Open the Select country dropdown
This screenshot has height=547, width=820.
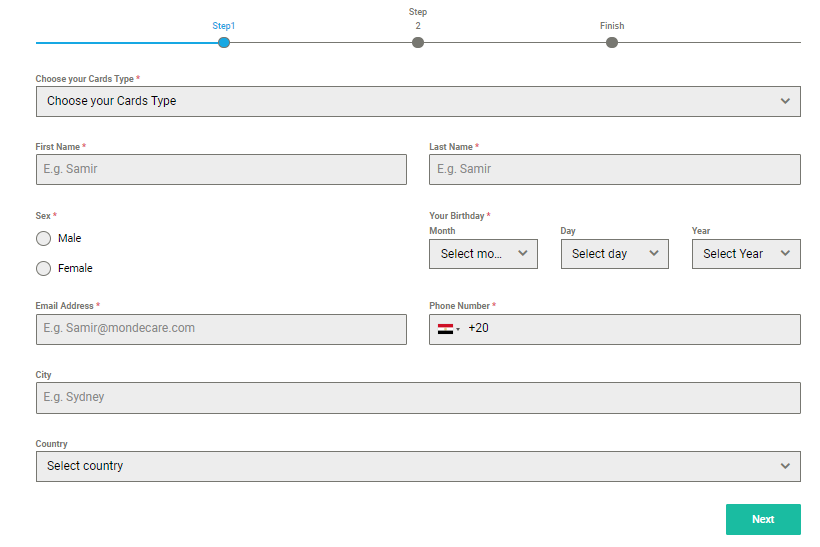pyautogui.click(x=418, y=466)
